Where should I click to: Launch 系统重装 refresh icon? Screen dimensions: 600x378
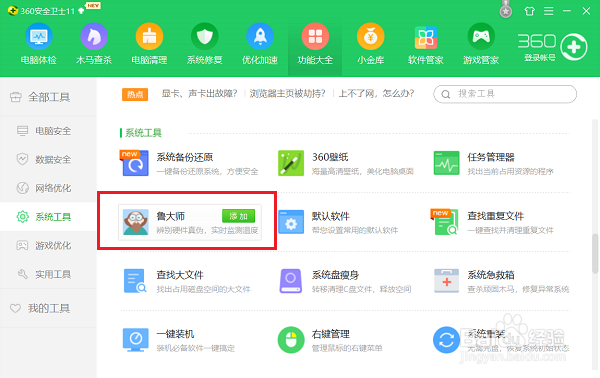(x=446, y=340)
